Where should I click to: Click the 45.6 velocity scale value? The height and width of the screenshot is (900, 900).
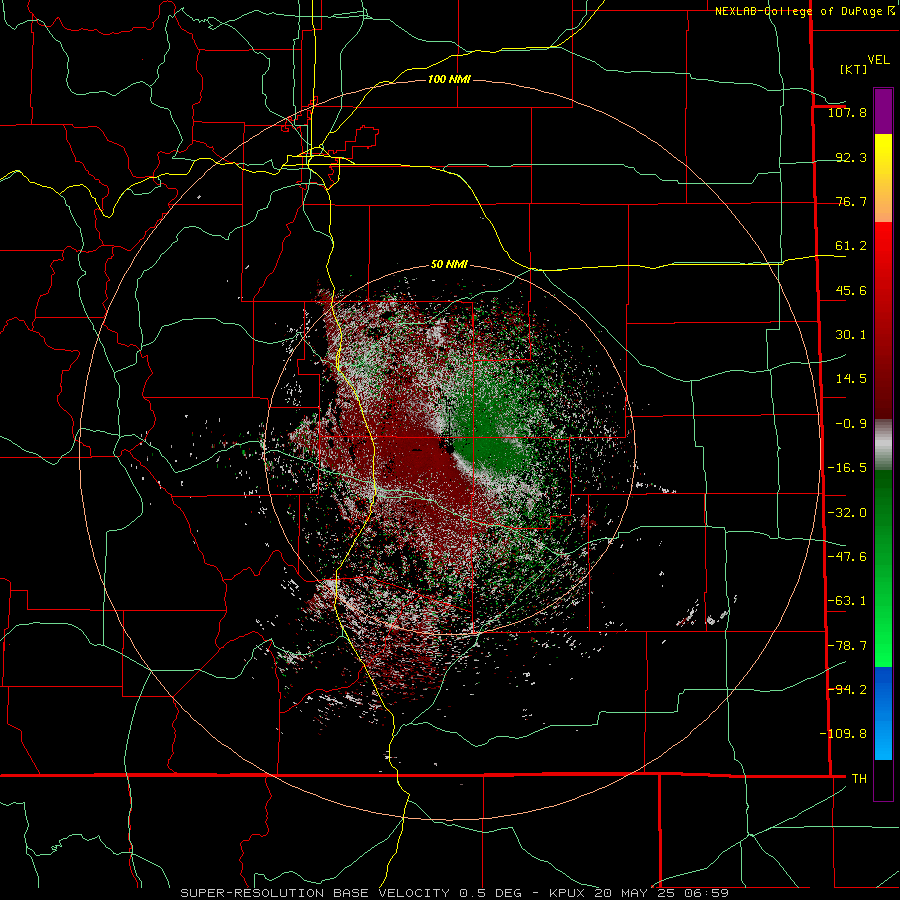851,290
